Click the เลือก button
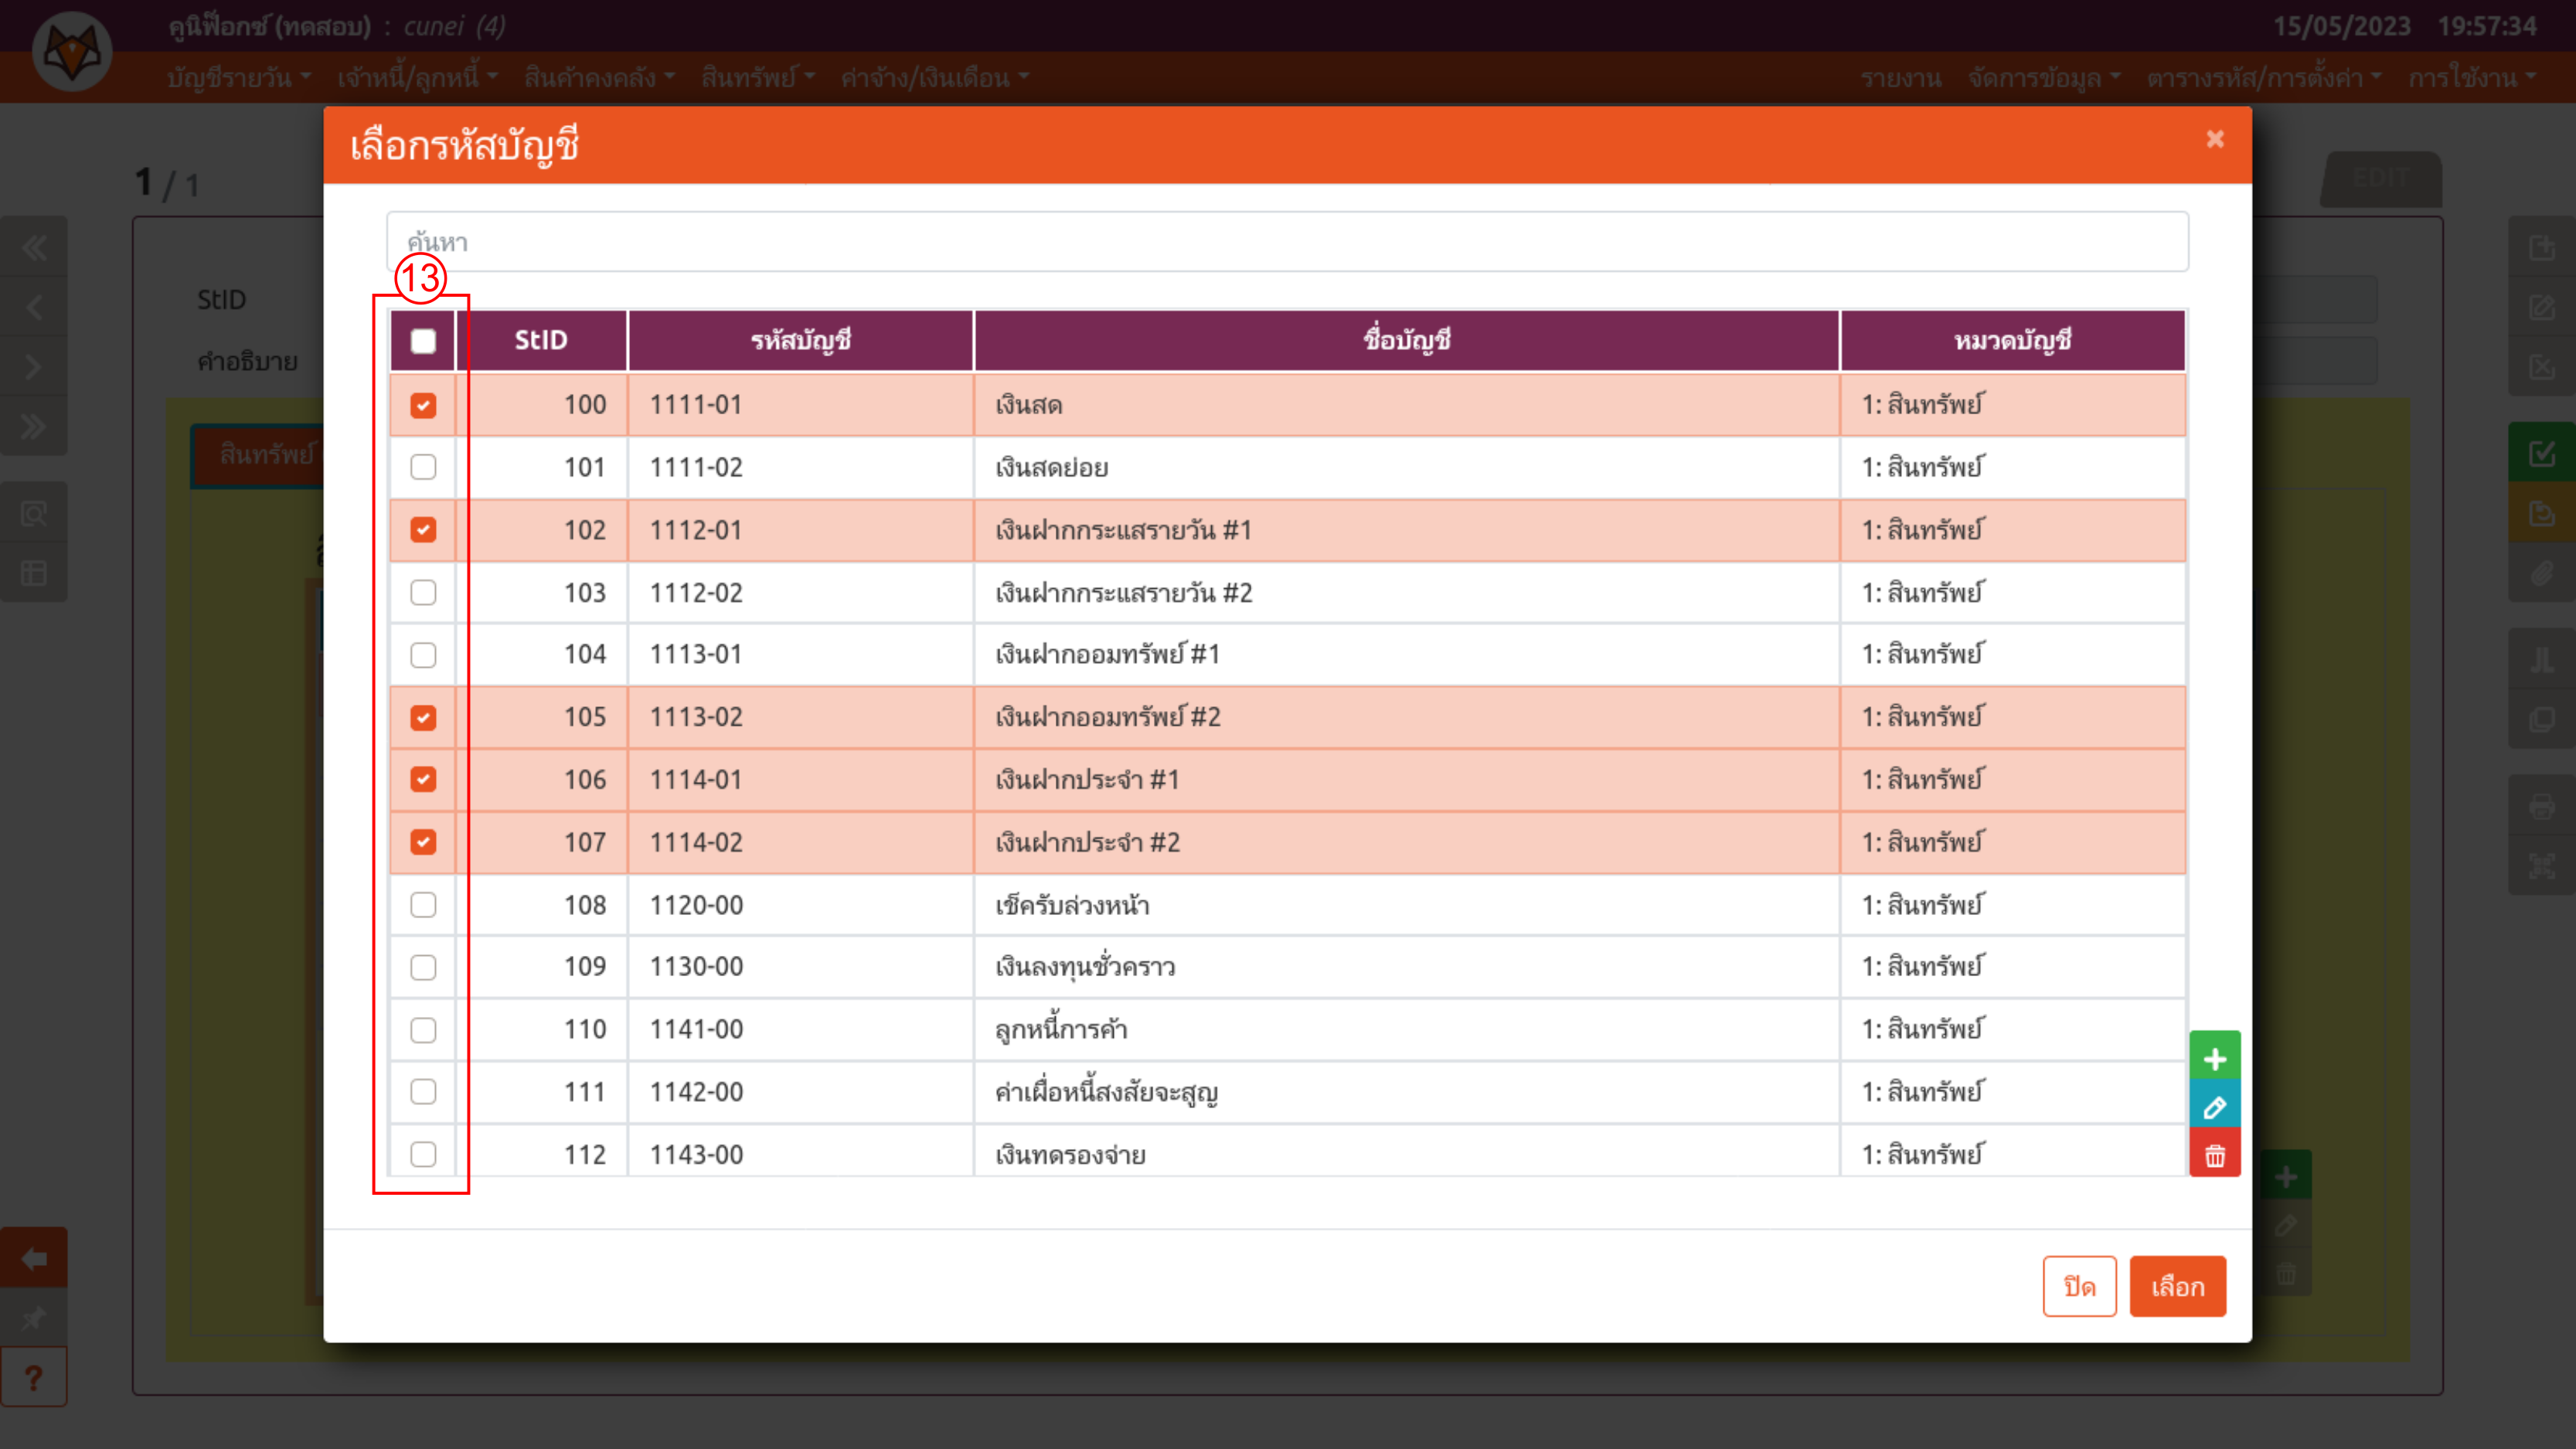 (x=2177, y=1286)
